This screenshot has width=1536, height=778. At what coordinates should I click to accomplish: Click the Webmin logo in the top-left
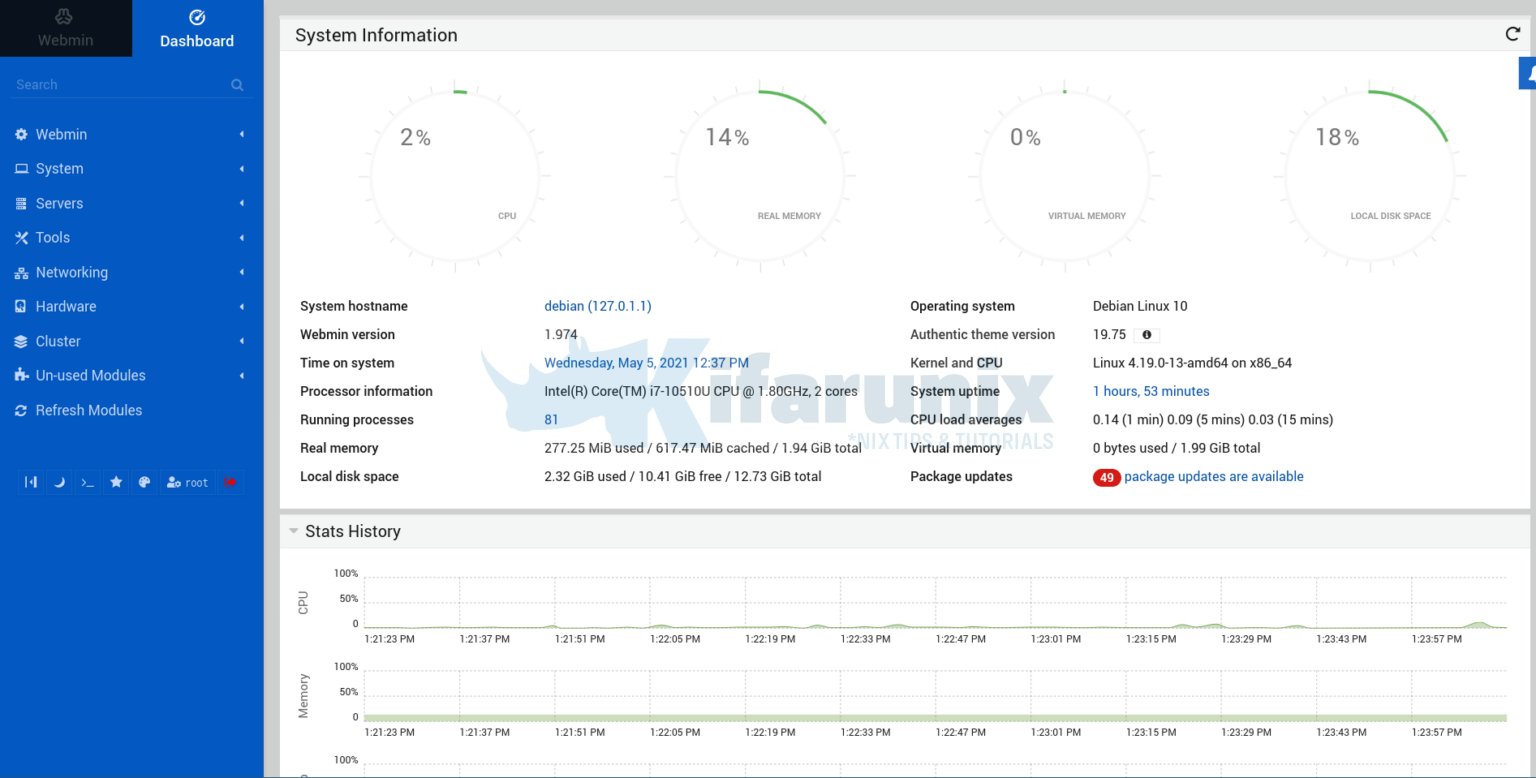tap(66, 28)
